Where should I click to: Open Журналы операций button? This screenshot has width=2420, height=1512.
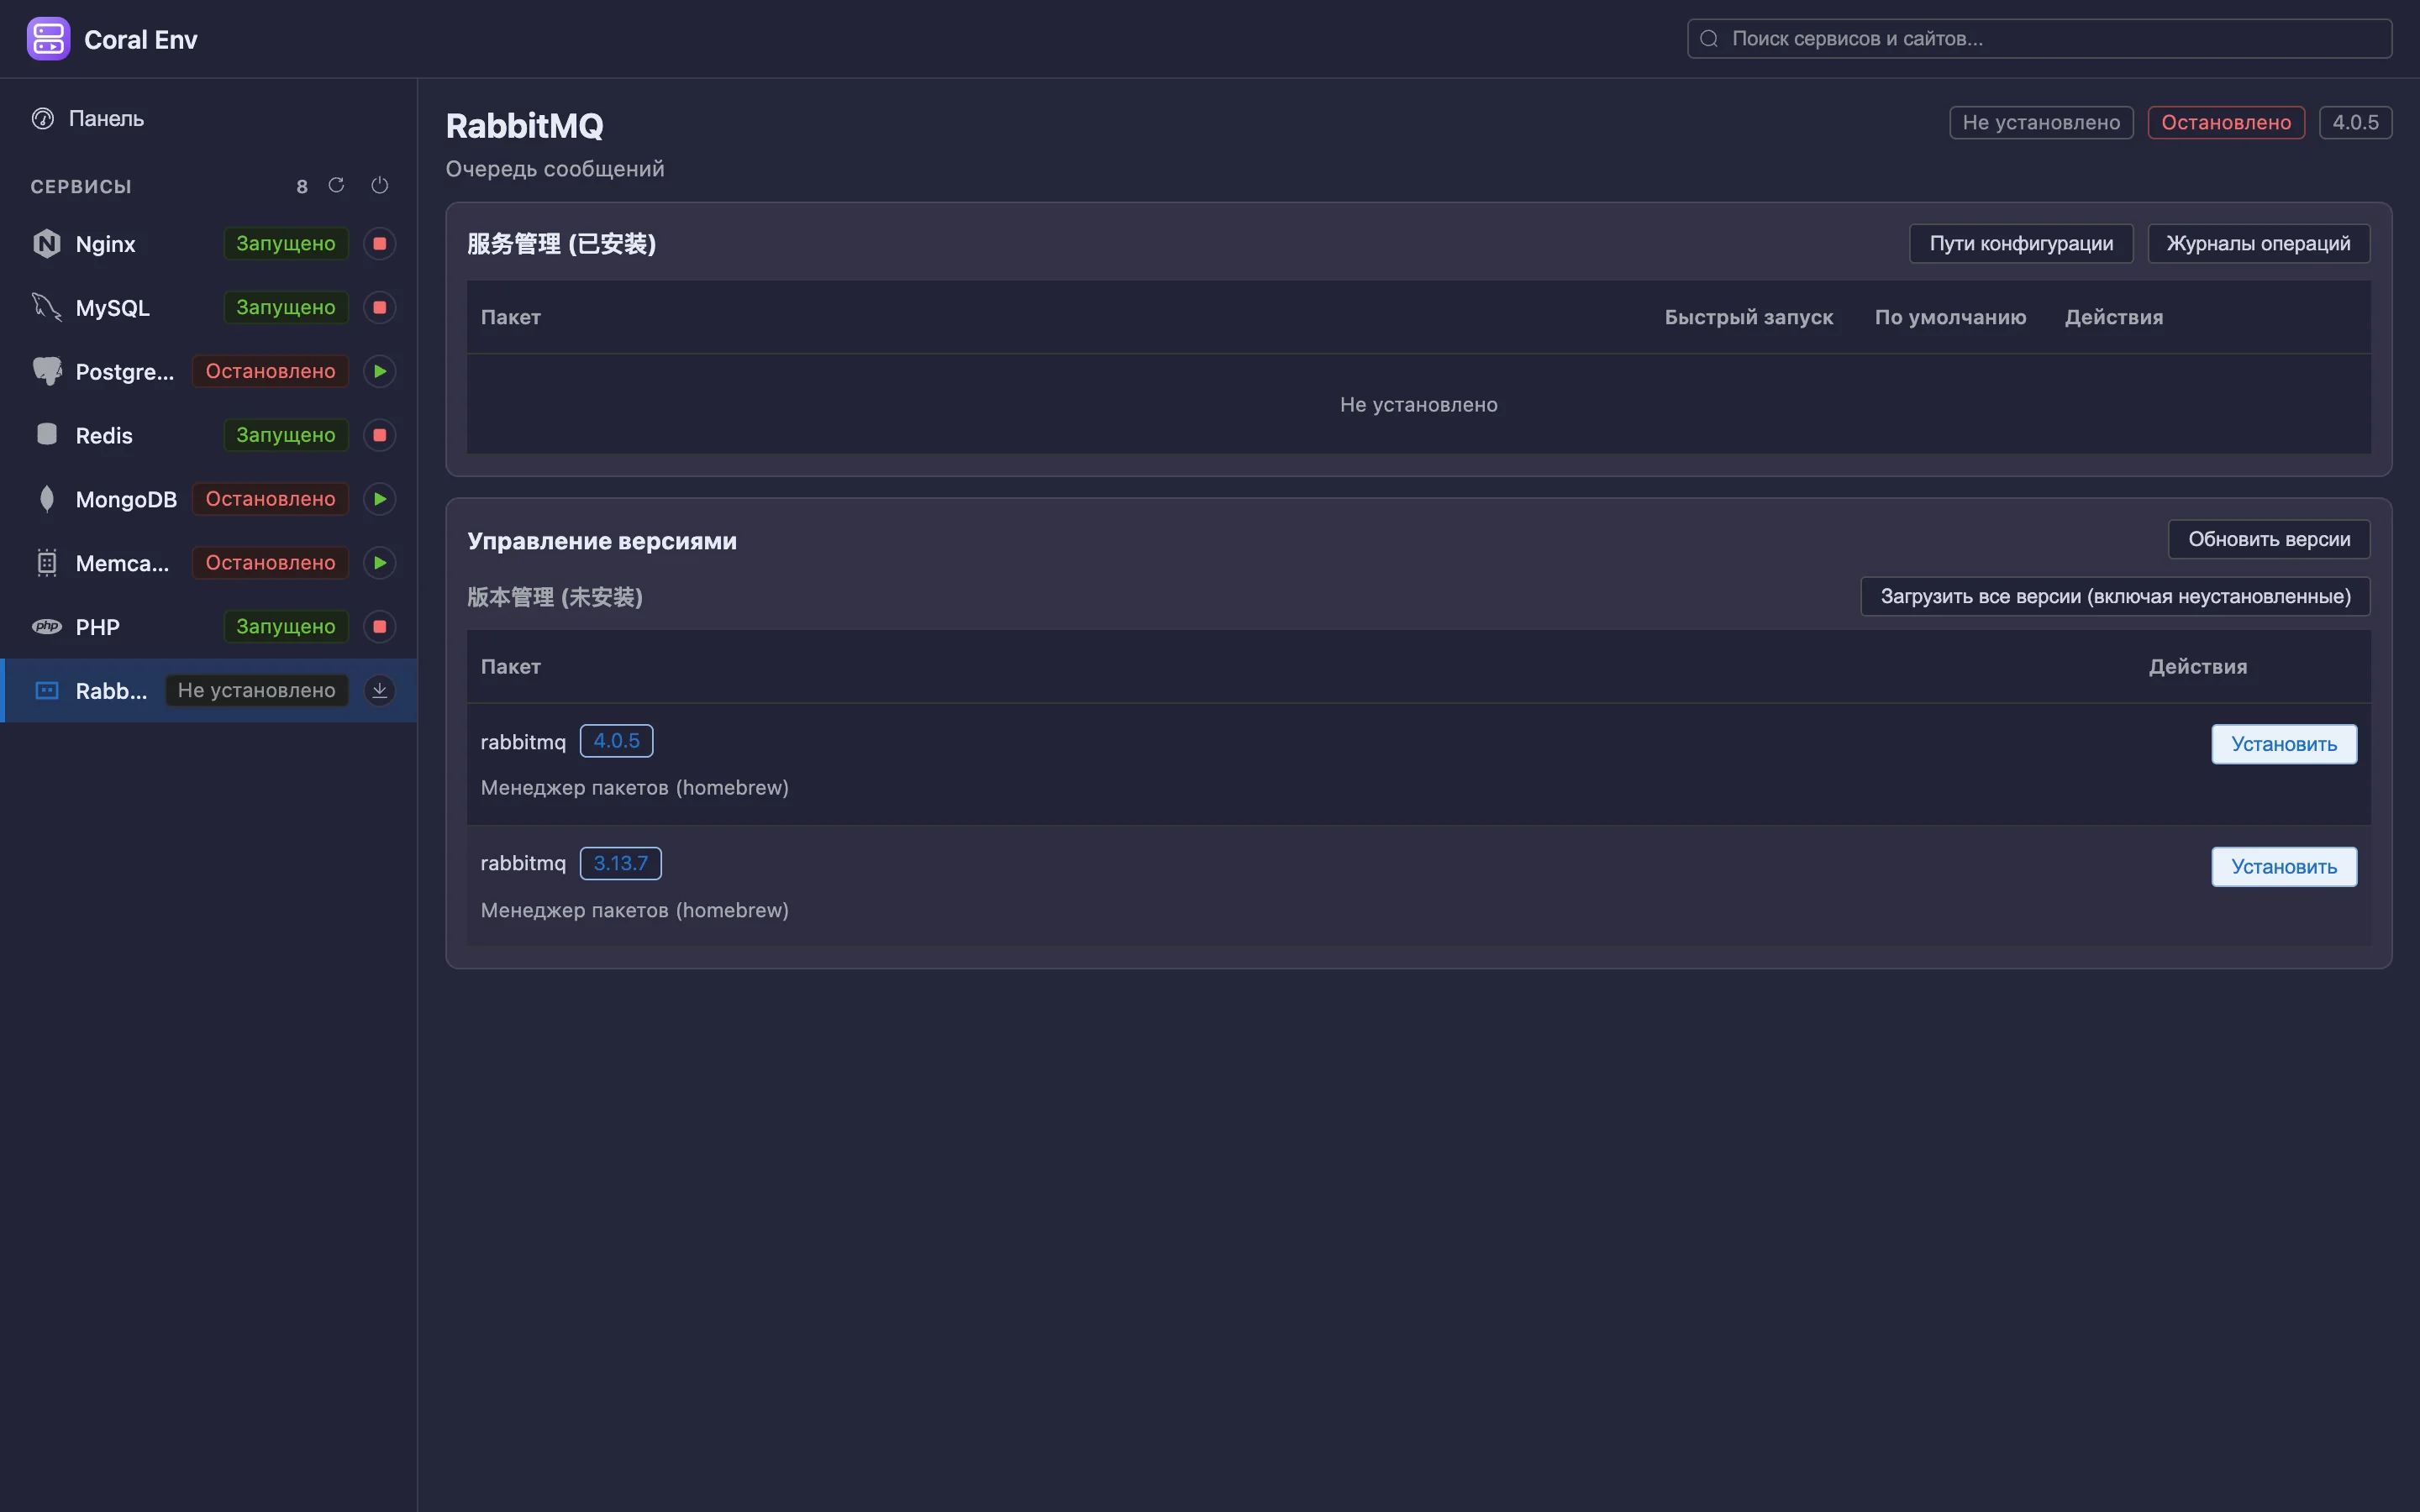point(2258,243)
